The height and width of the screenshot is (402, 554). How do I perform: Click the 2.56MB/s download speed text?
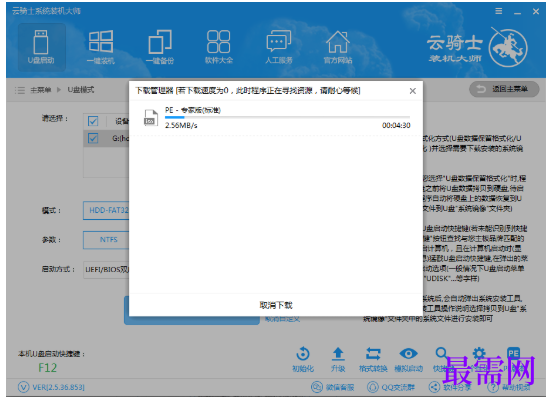pyautogui.click(x=181, y=125)
